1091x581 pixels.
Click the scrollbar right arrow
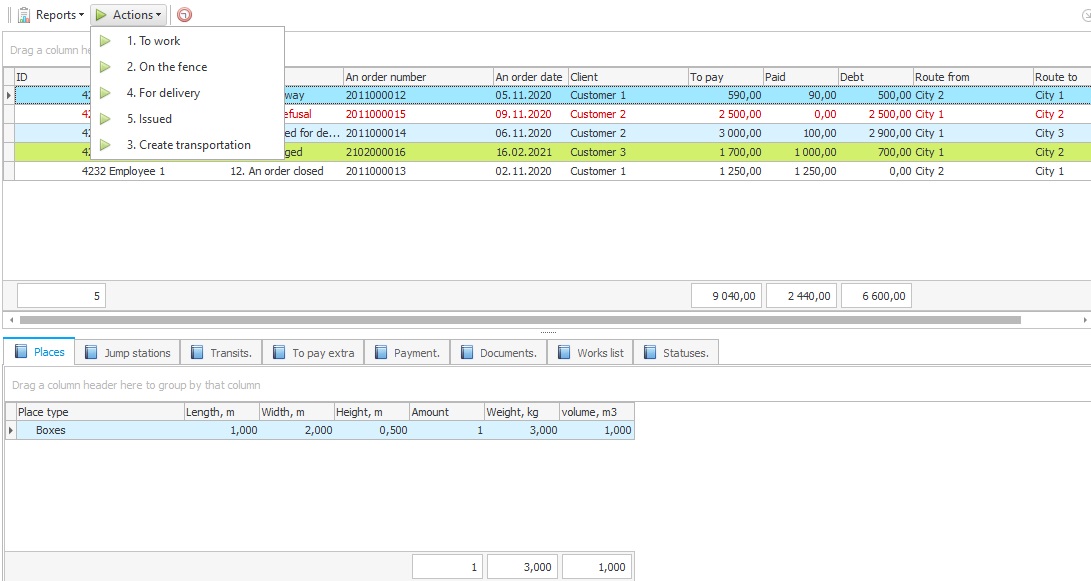[1085, 320]
